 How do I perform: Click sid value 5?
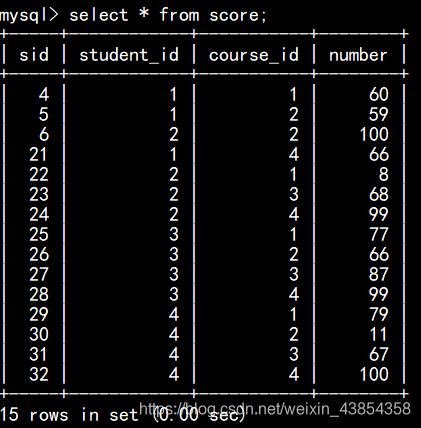click(44, 114)
